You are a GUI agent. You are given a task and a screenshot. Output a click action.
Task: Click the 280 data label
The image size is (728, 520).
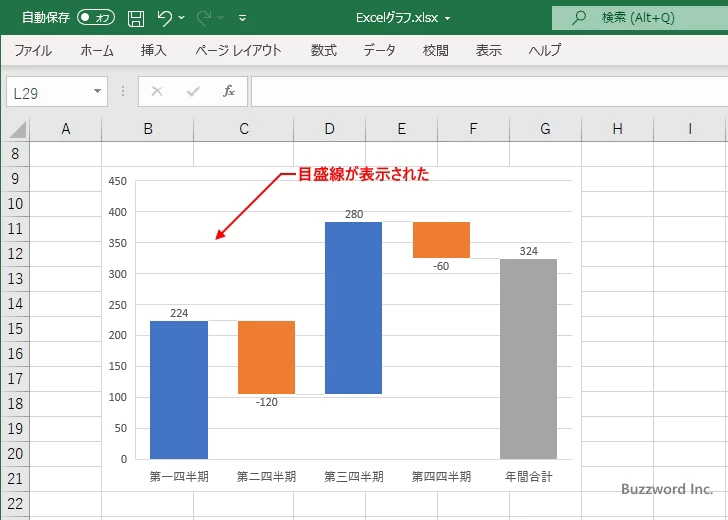click(x=354, y=214)
